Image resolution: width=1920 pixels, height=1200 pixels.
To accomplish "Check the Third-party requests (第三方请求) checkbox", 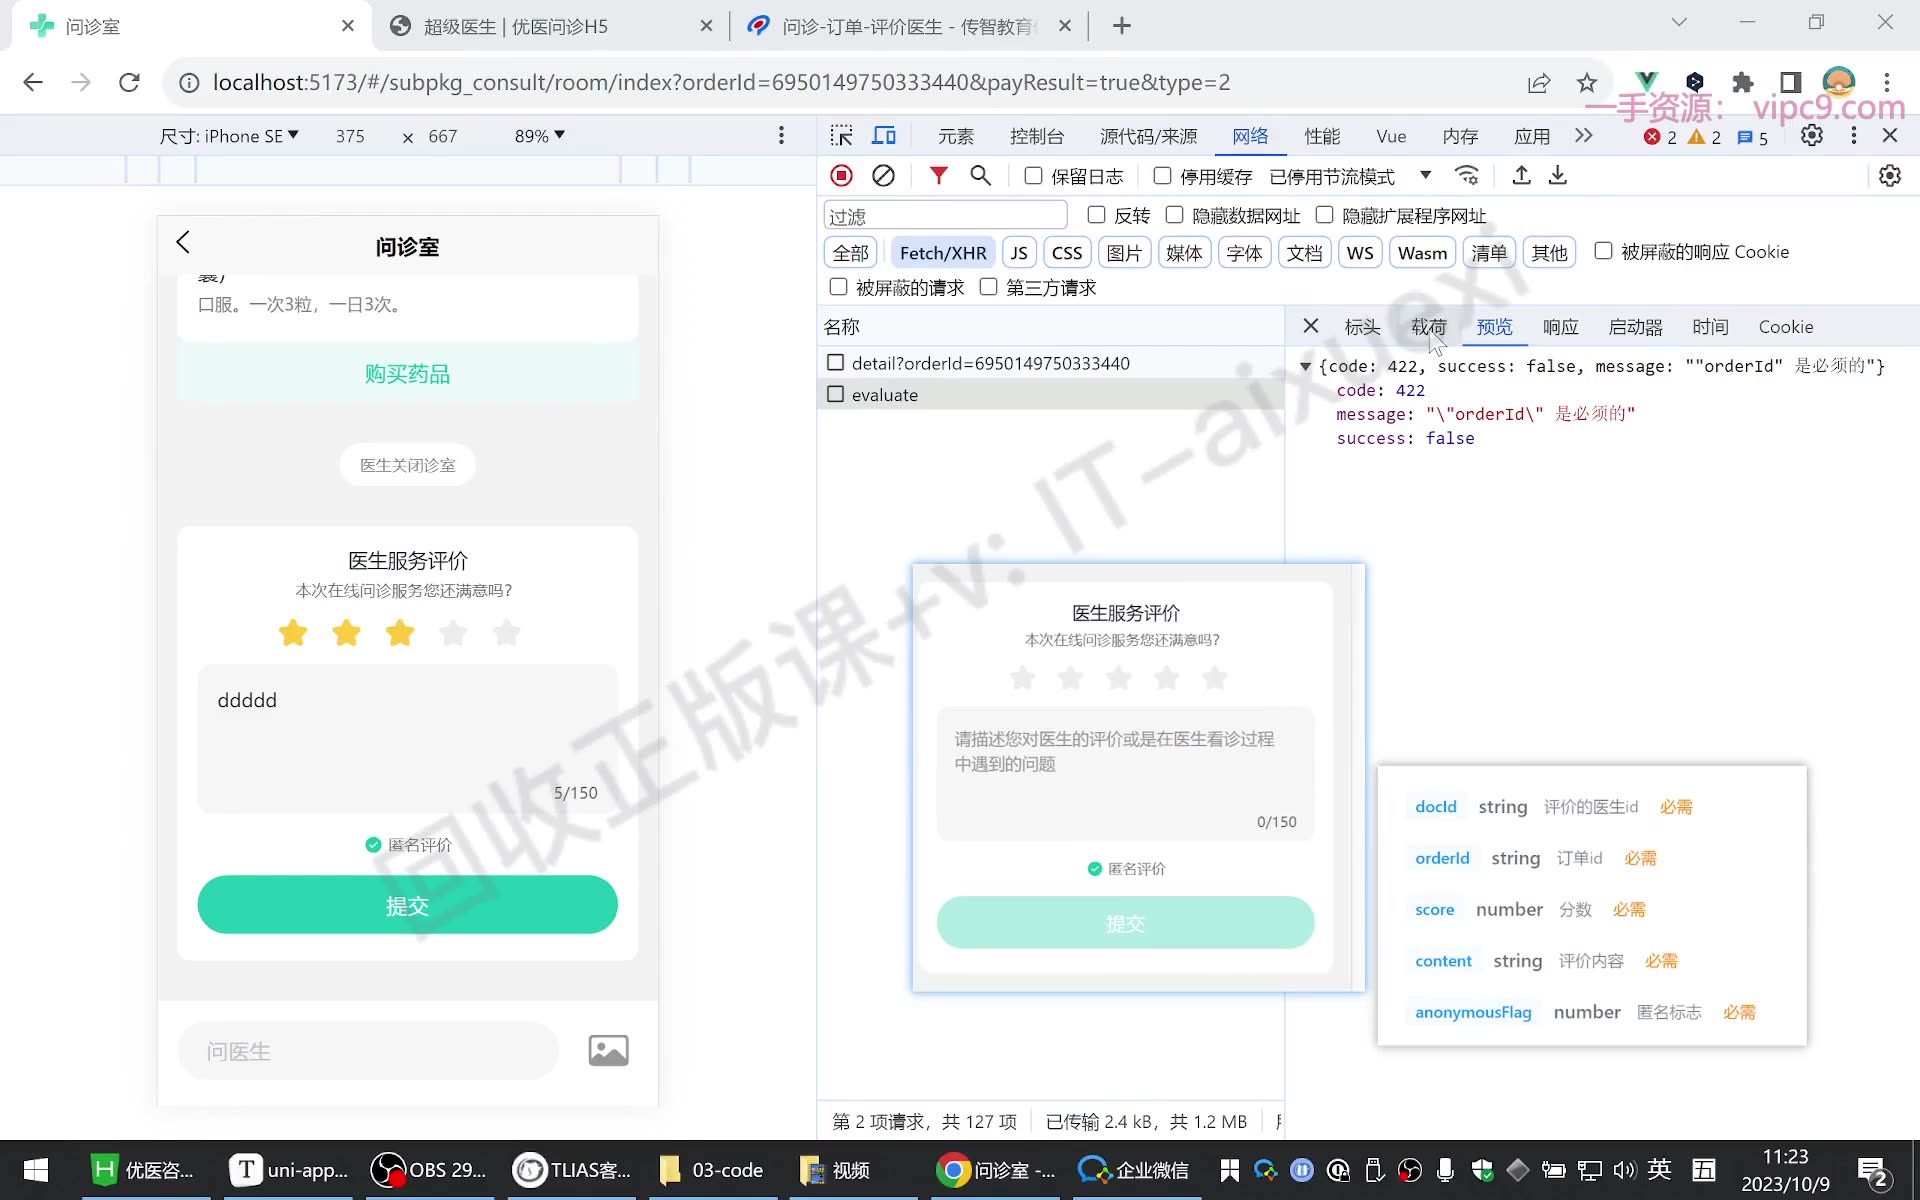I will 988,287.
